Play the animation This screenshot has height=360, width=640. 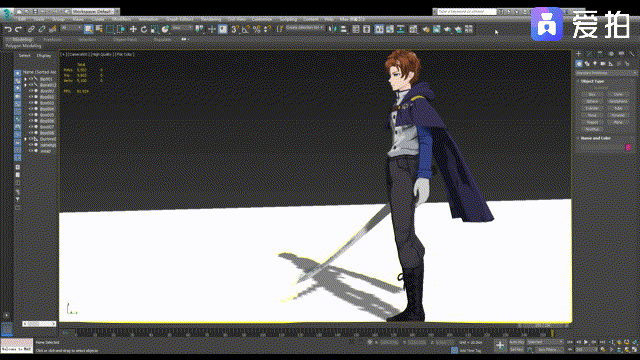[x=586, y=342]
